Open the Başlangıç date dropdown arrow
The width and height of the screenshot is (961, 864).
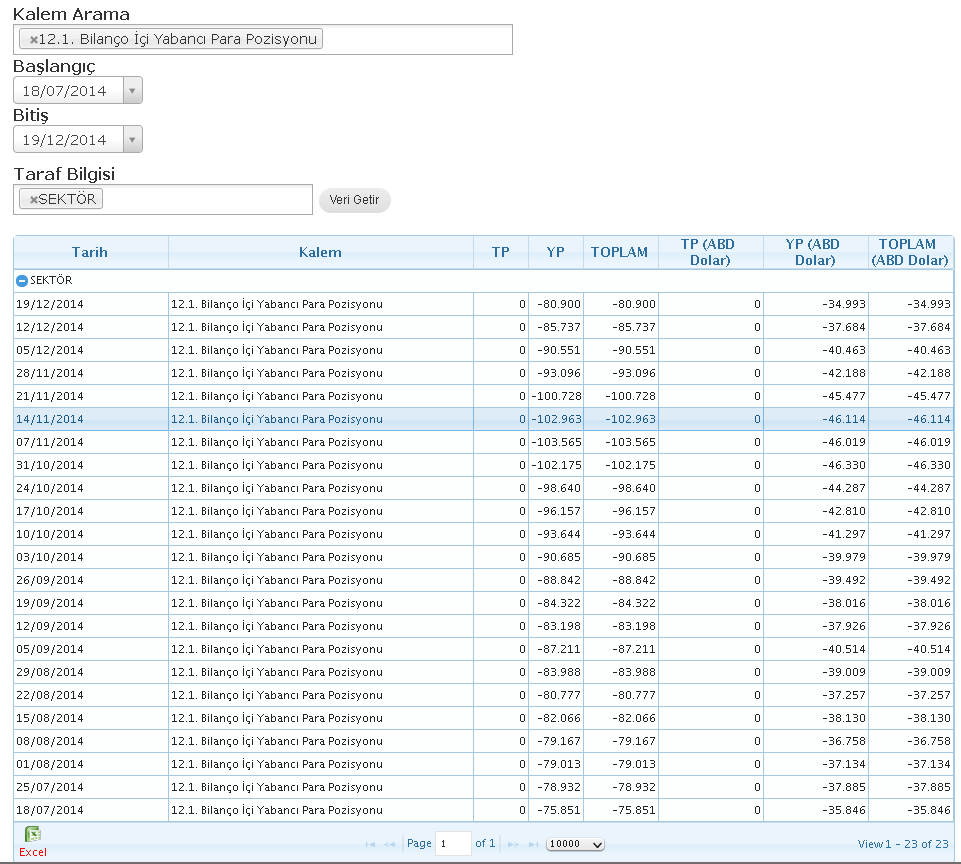click(132, 91)
